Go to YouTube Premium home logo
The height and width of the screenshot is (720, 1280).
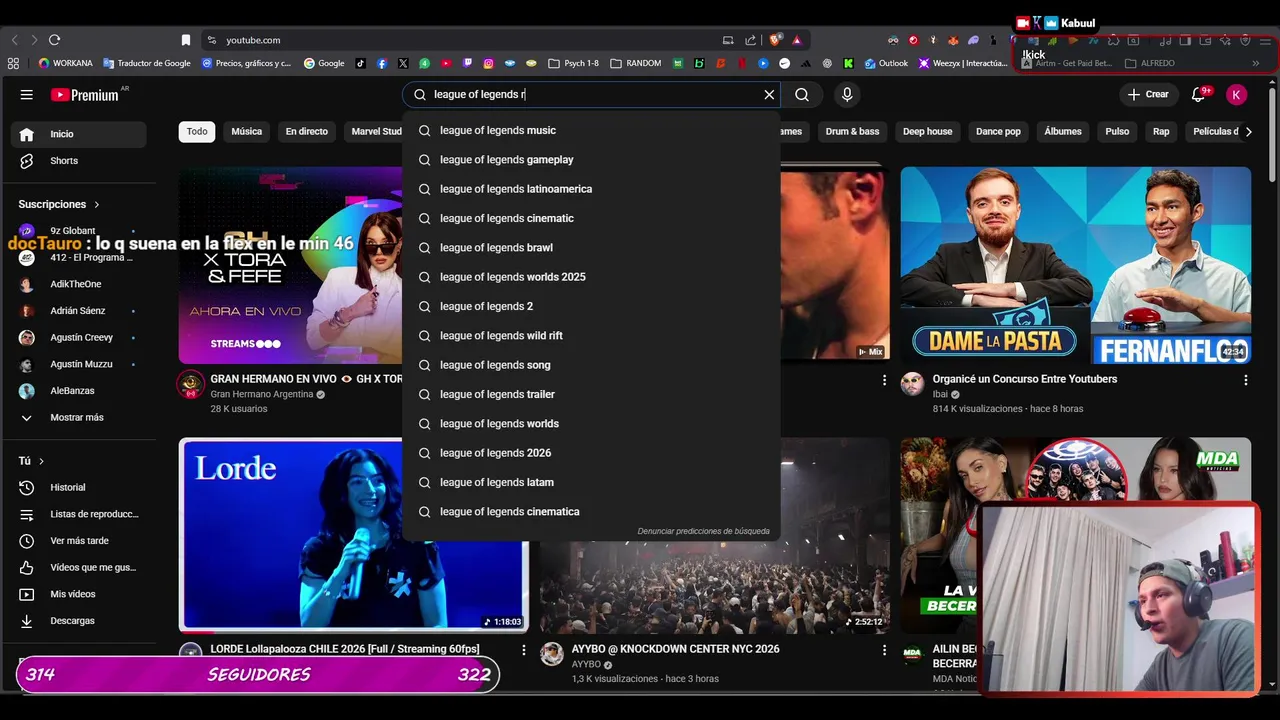85,95
